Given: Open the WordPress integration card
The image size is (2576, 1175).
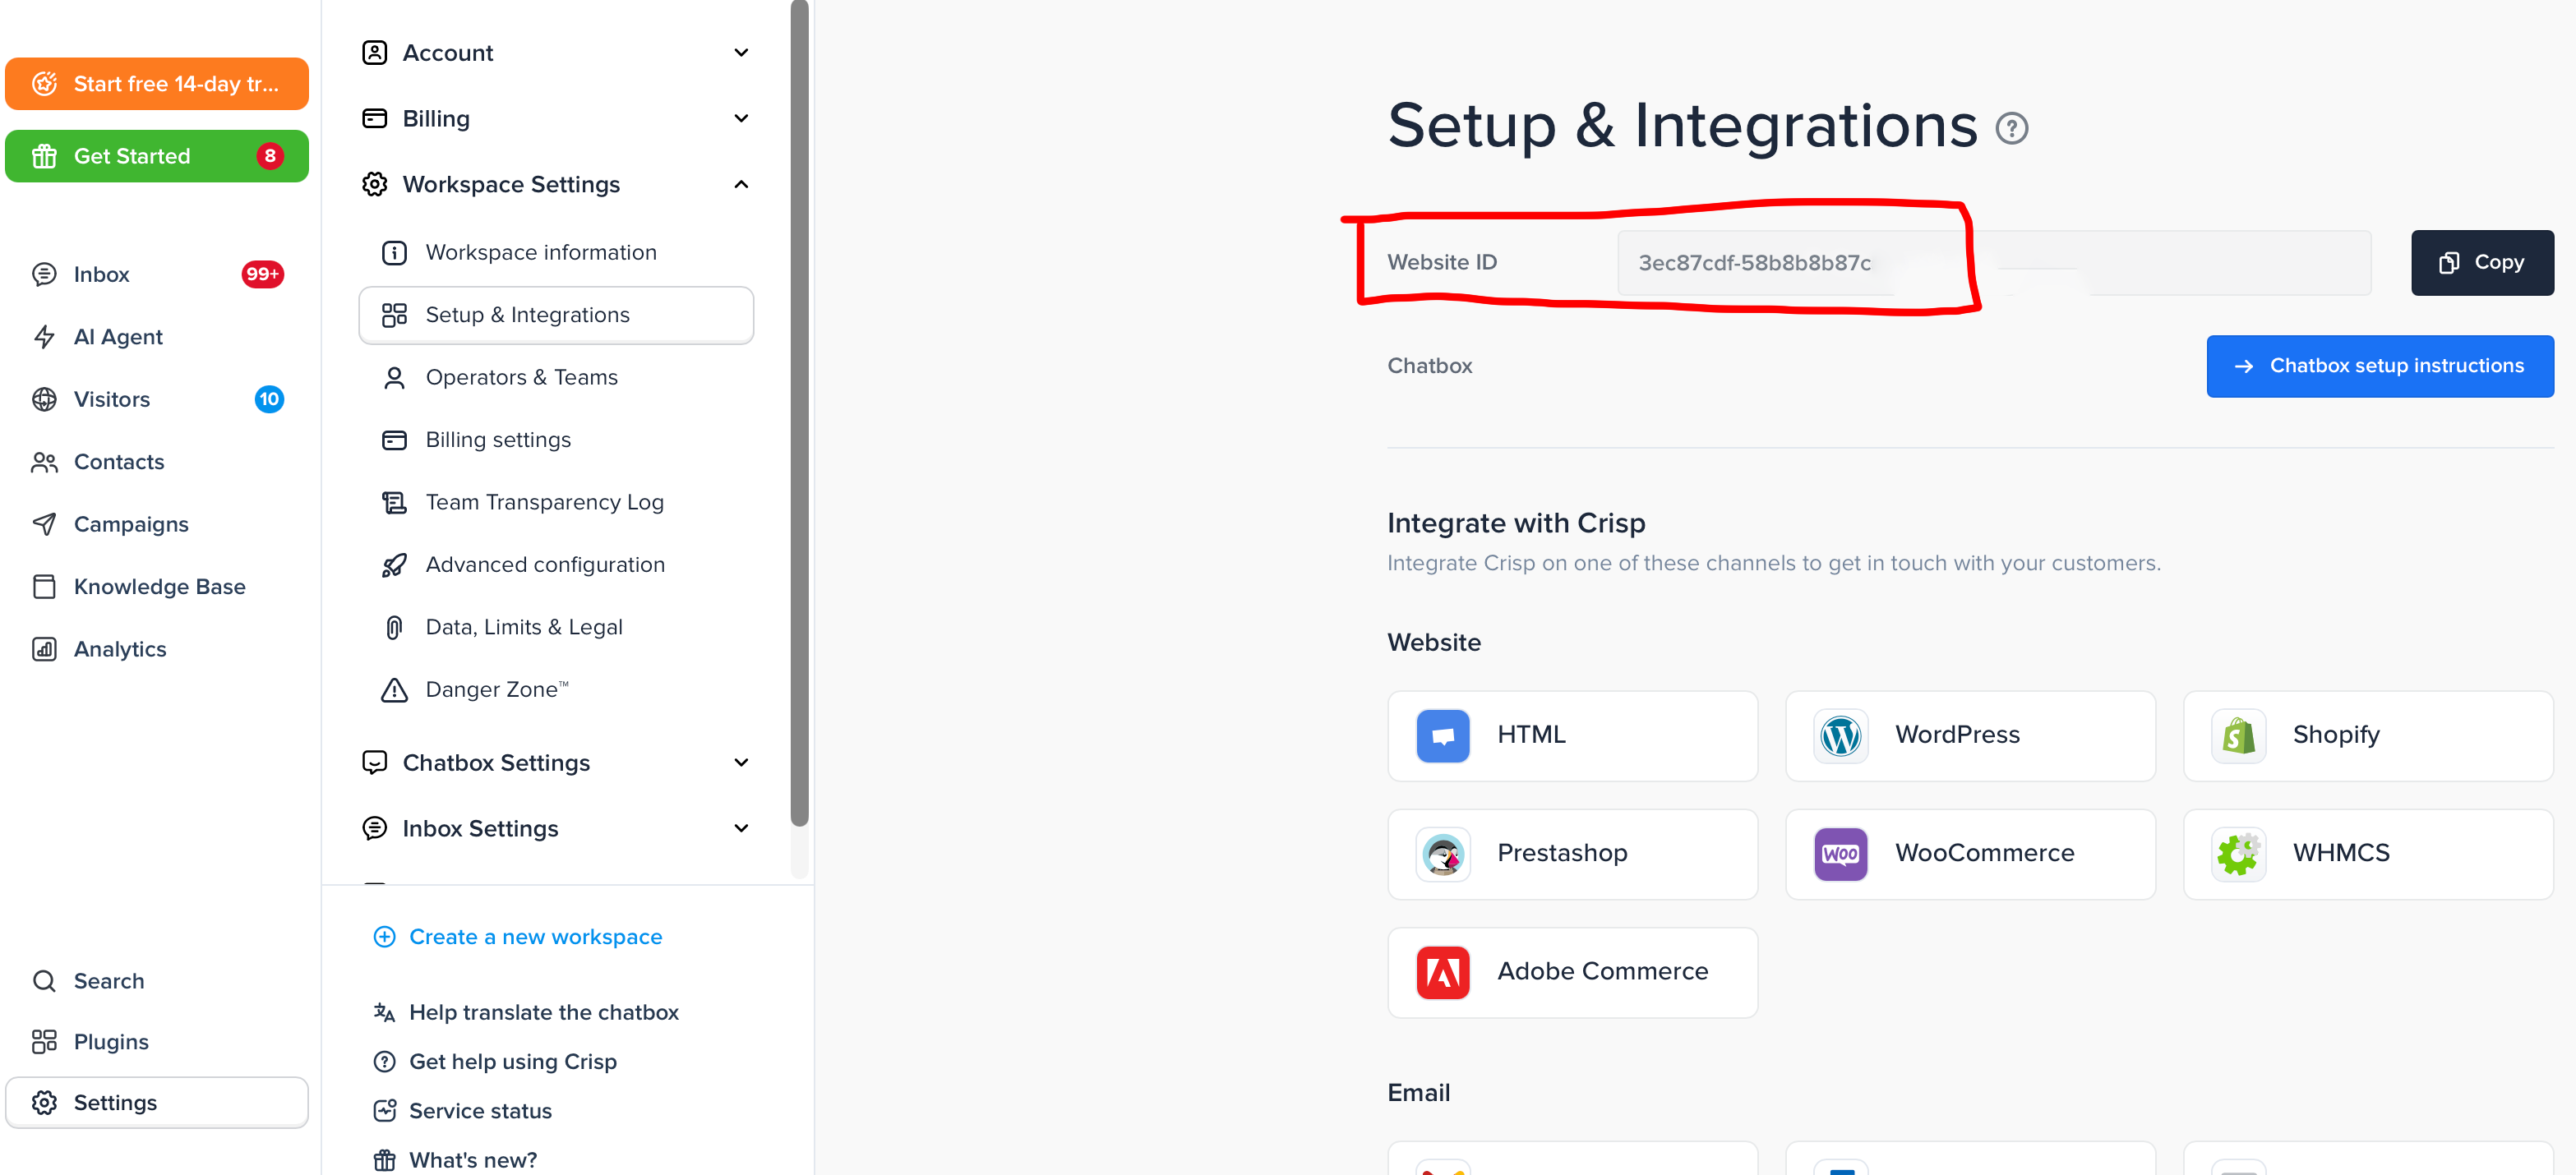Looking at the screenshot, I should tap(1970, 735).
